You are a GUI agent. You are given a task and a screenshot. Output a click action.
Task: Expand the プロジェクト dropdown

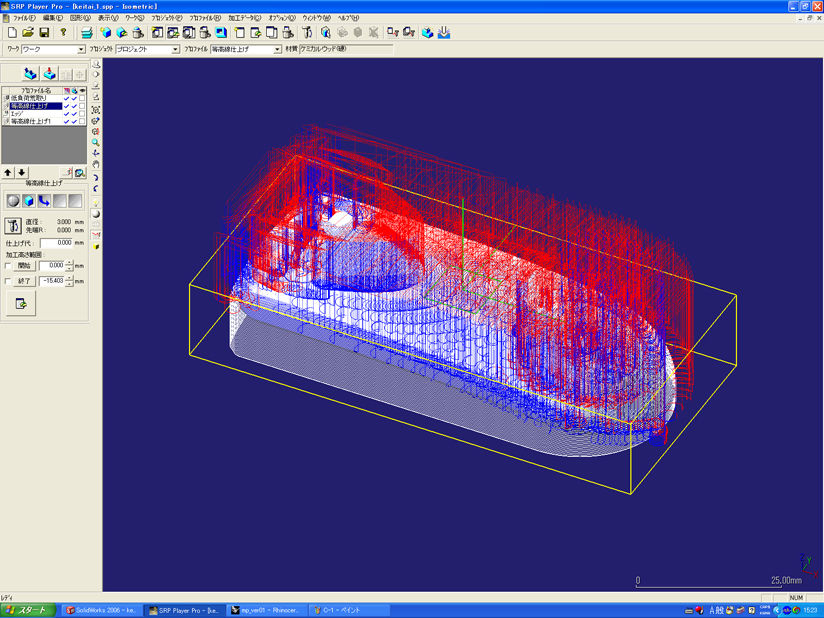[175, 49]
